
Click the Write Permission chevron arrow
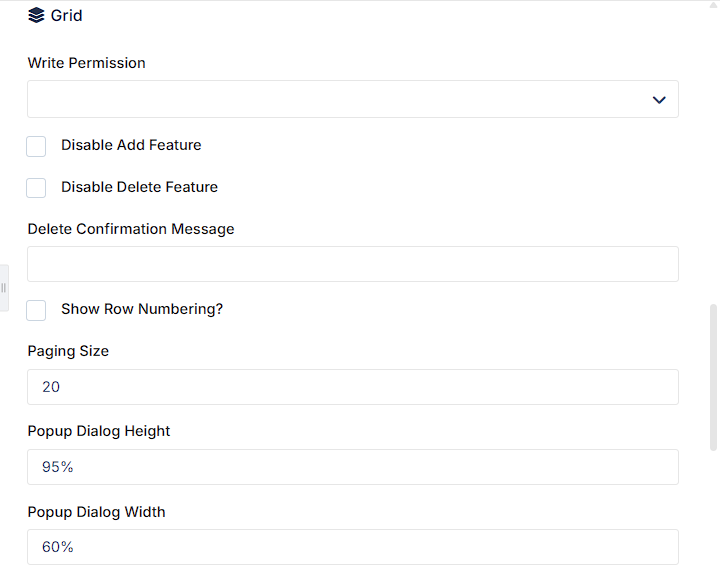click(659, 100)
